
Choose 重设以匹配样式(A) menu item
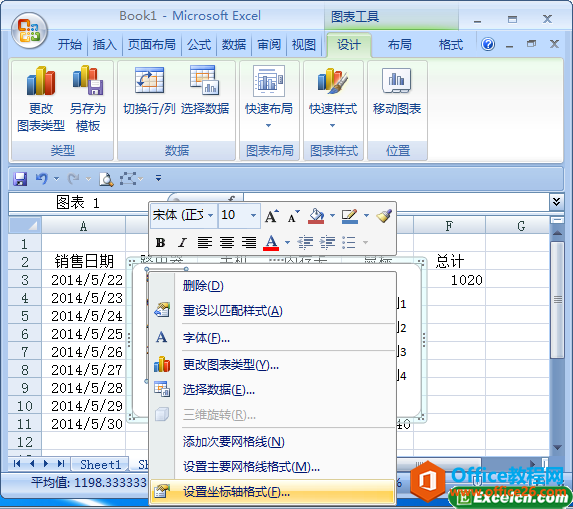(x=273, y=311)
